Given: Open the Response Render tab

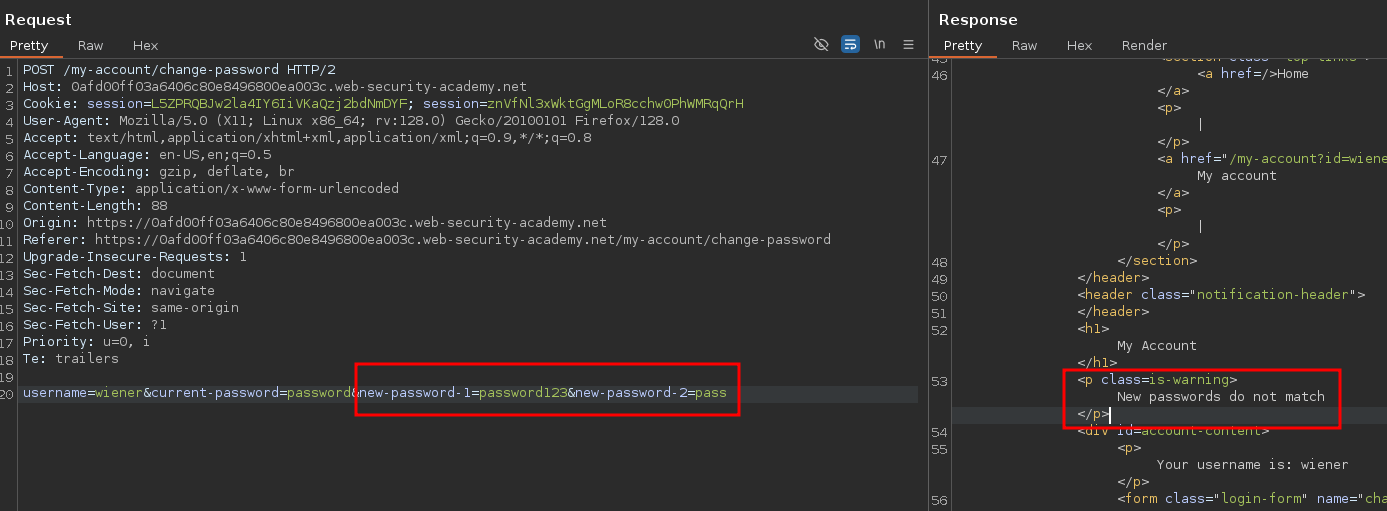Looking at the screenshot, I should pyautogui.click(x=1144, y=45).
